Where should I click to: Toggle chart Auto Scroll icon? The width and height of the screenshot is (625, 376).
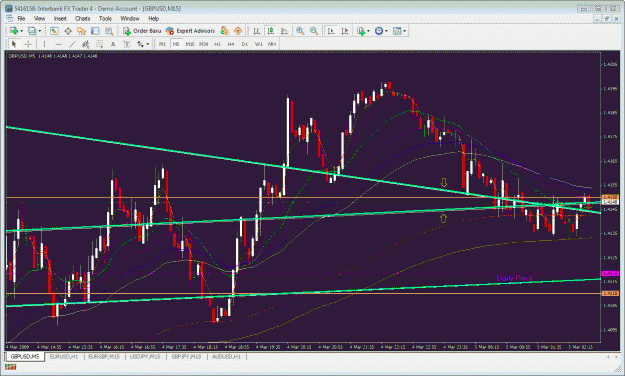click(x=331, y=31)
